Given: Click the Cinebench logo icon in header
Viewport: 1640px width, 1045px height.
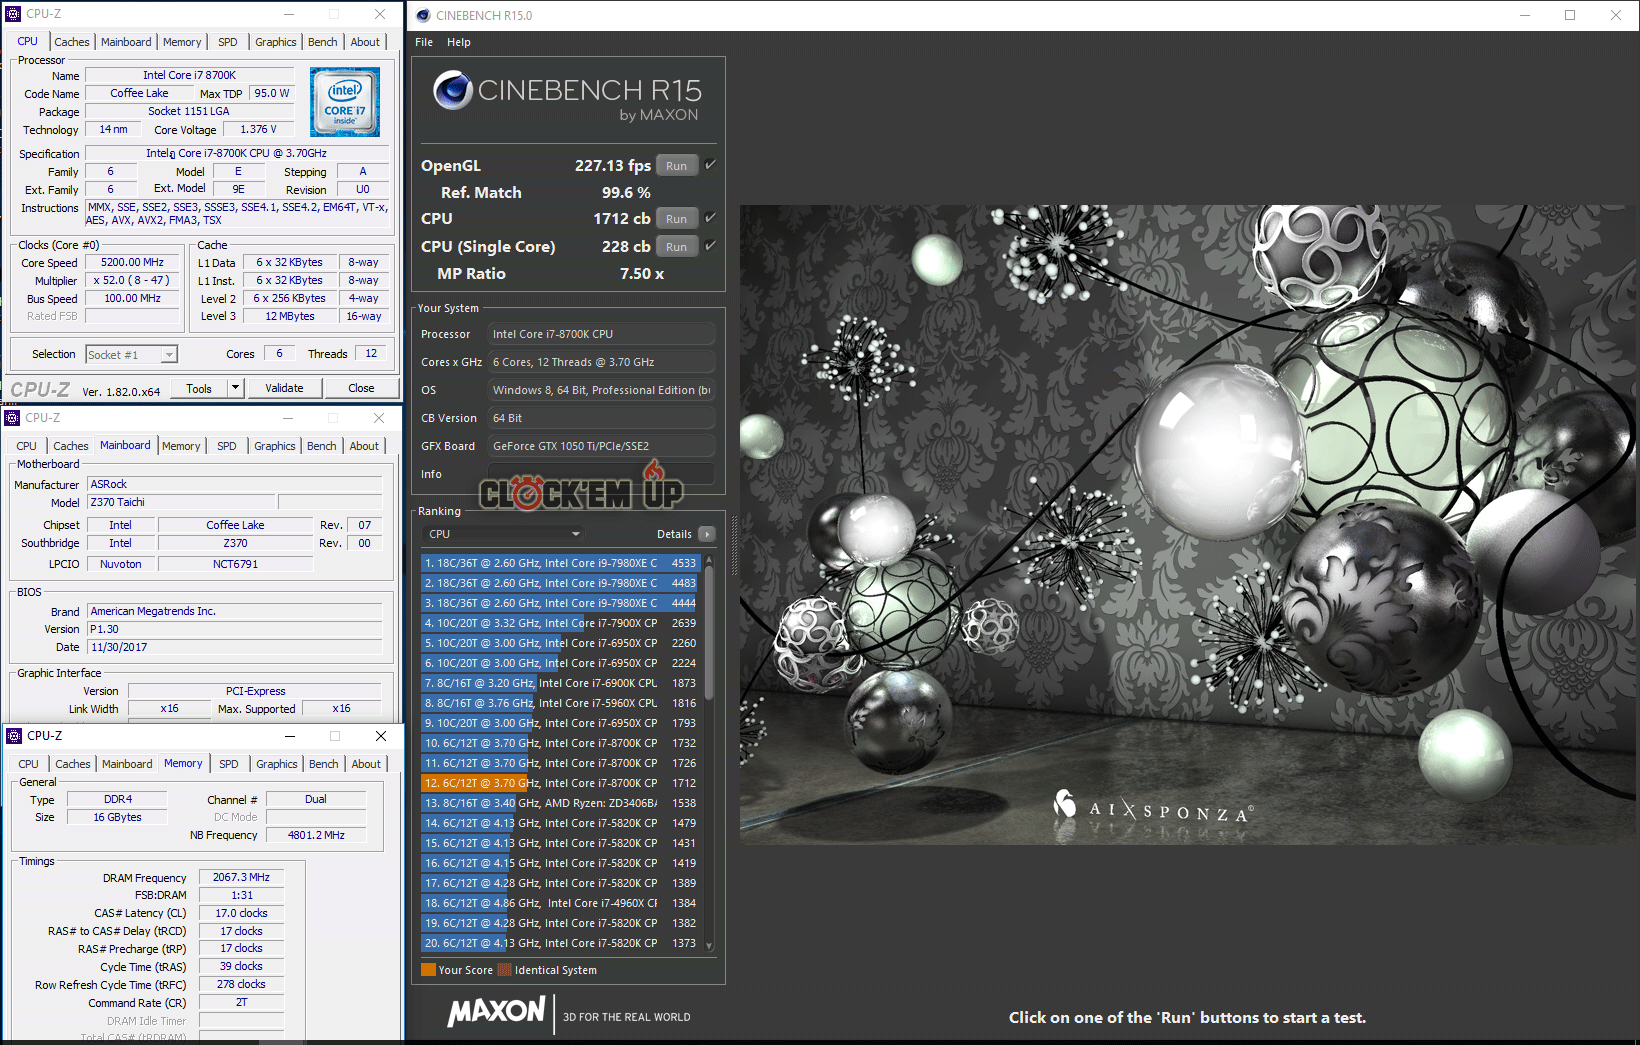Looking at the screenshot, I should [x=452, y=91].
